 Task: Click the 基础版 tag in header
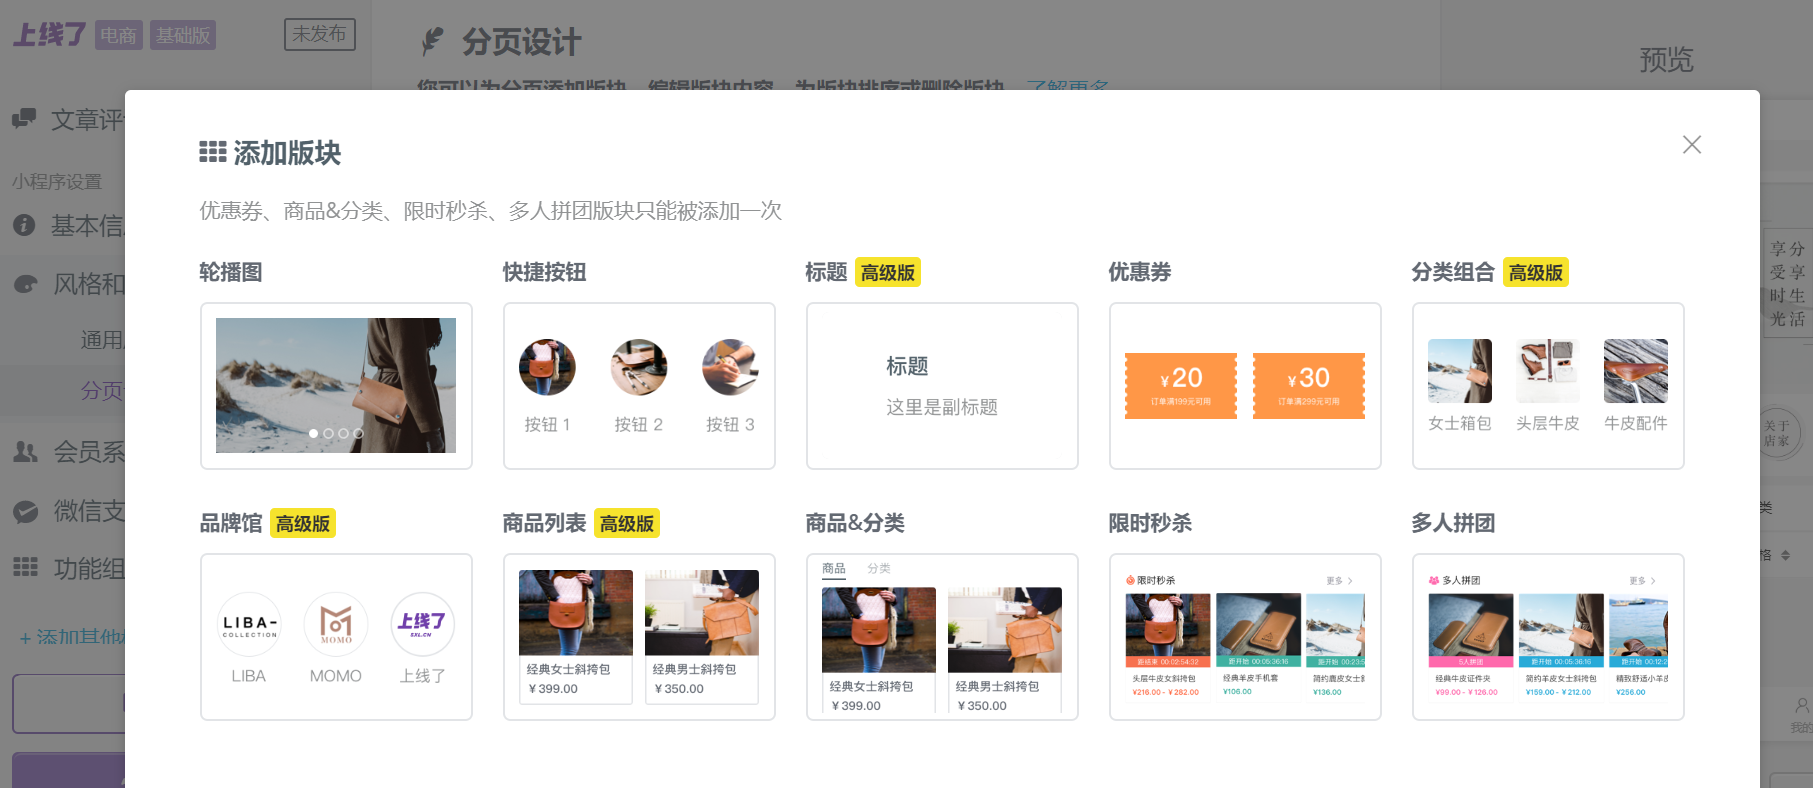tap(183, 35)
